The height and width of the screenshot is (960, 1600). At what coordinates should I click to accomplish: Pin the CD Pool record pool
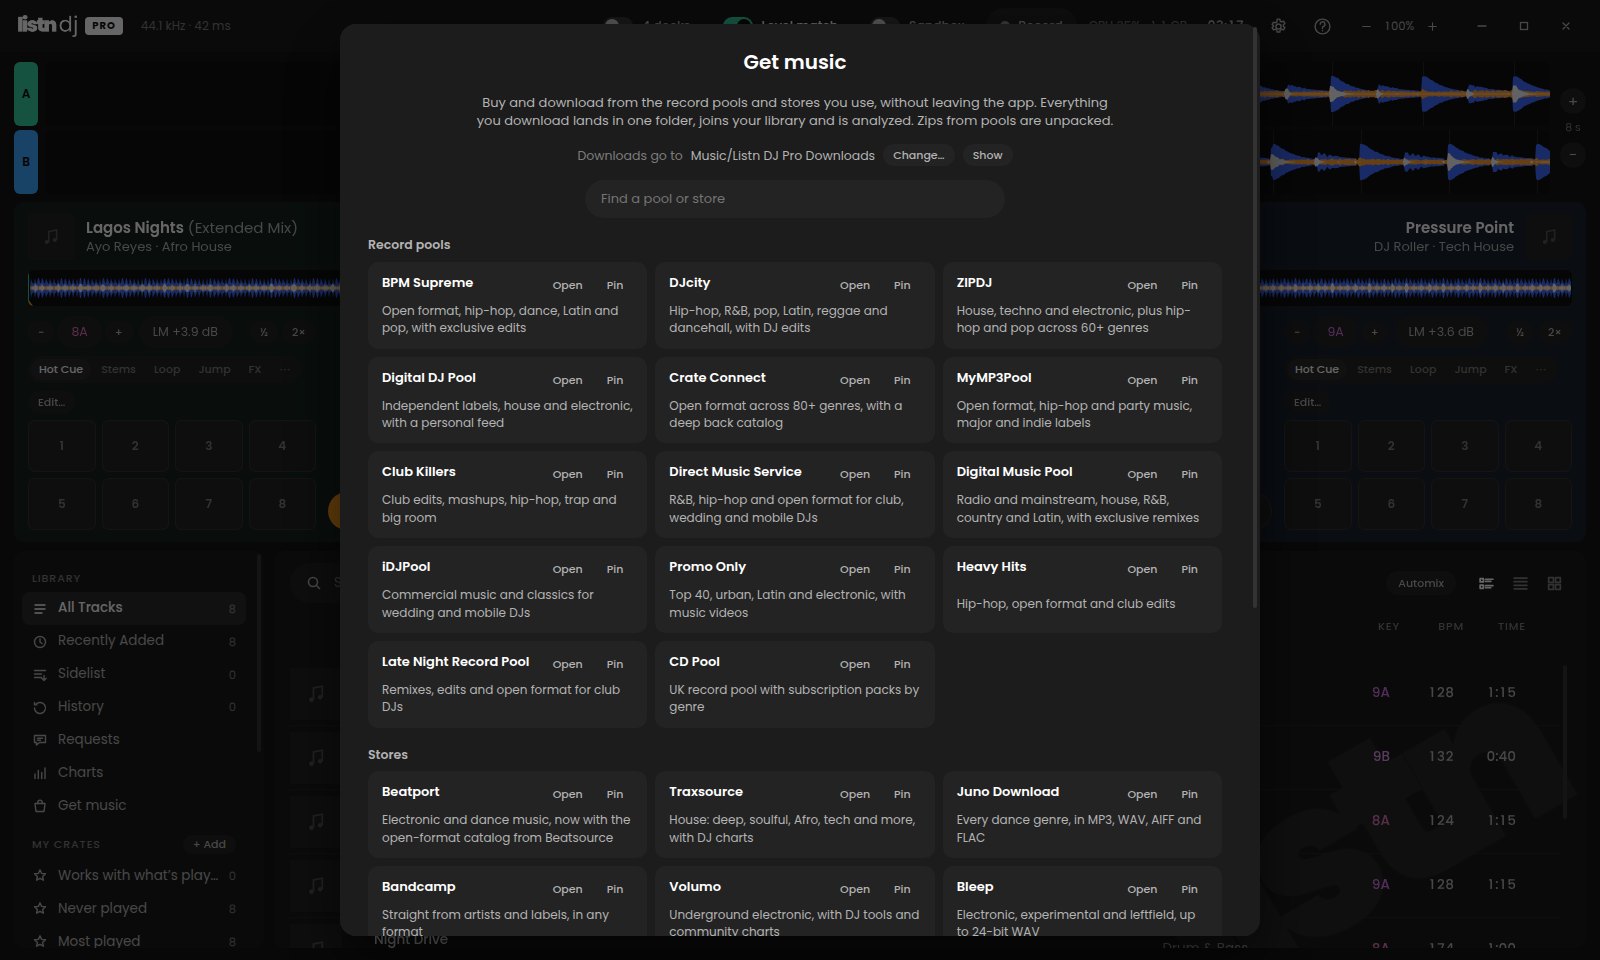902,664
